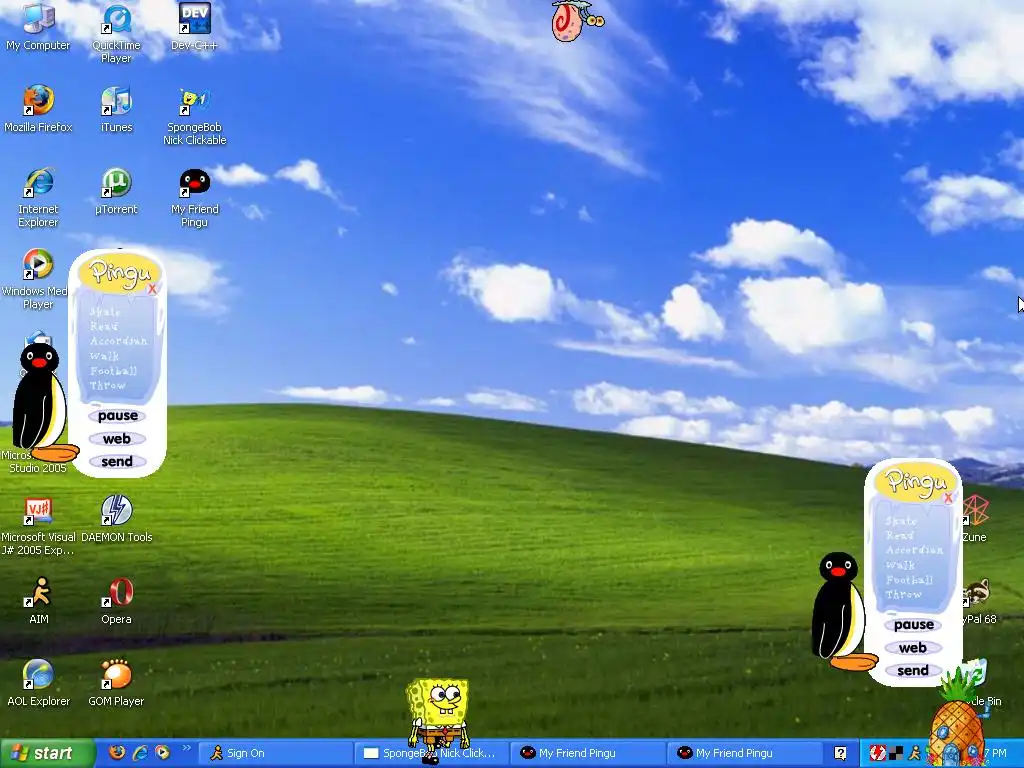Choose Read in the left Pingu panel
Viewport: 1024px width, 768px height.
[104, 326]
